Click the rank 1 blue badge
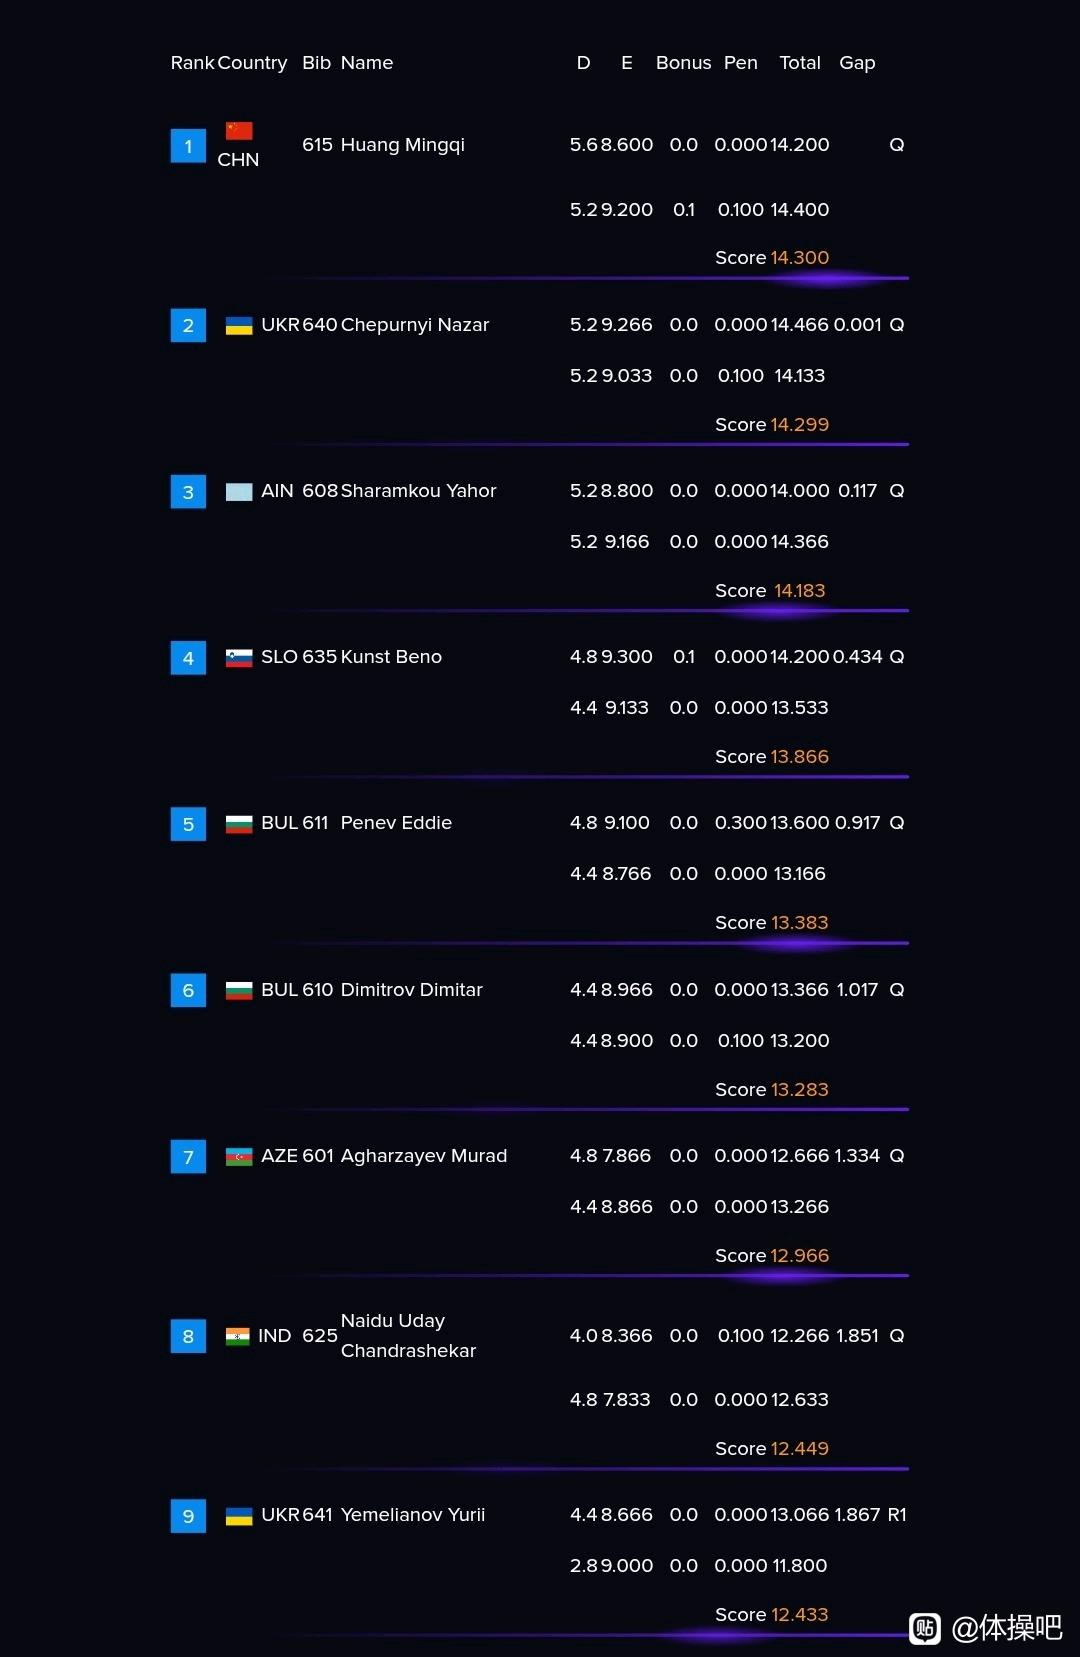 188,146
